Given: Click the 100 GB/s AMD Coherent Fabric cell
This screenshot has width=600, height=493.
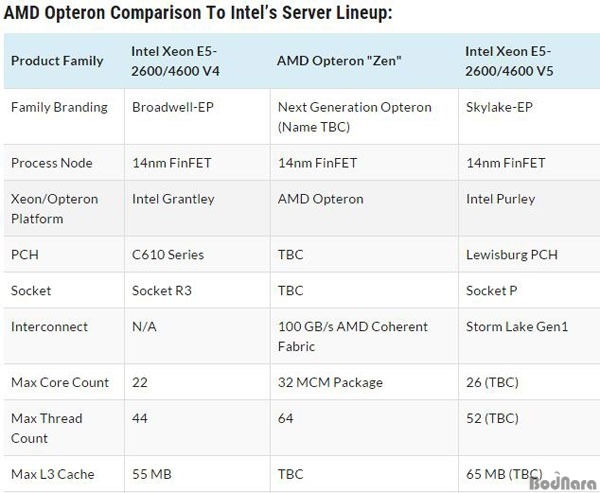Looking at the screenshot, I should [x=352, y=336].
